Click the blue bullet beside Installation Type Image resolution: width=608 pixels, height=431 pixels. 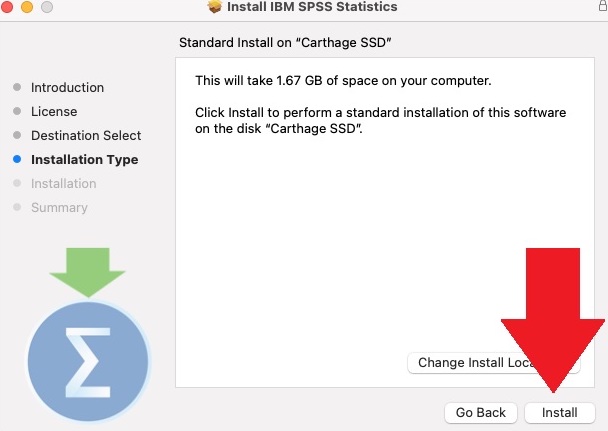pos(17,159)
